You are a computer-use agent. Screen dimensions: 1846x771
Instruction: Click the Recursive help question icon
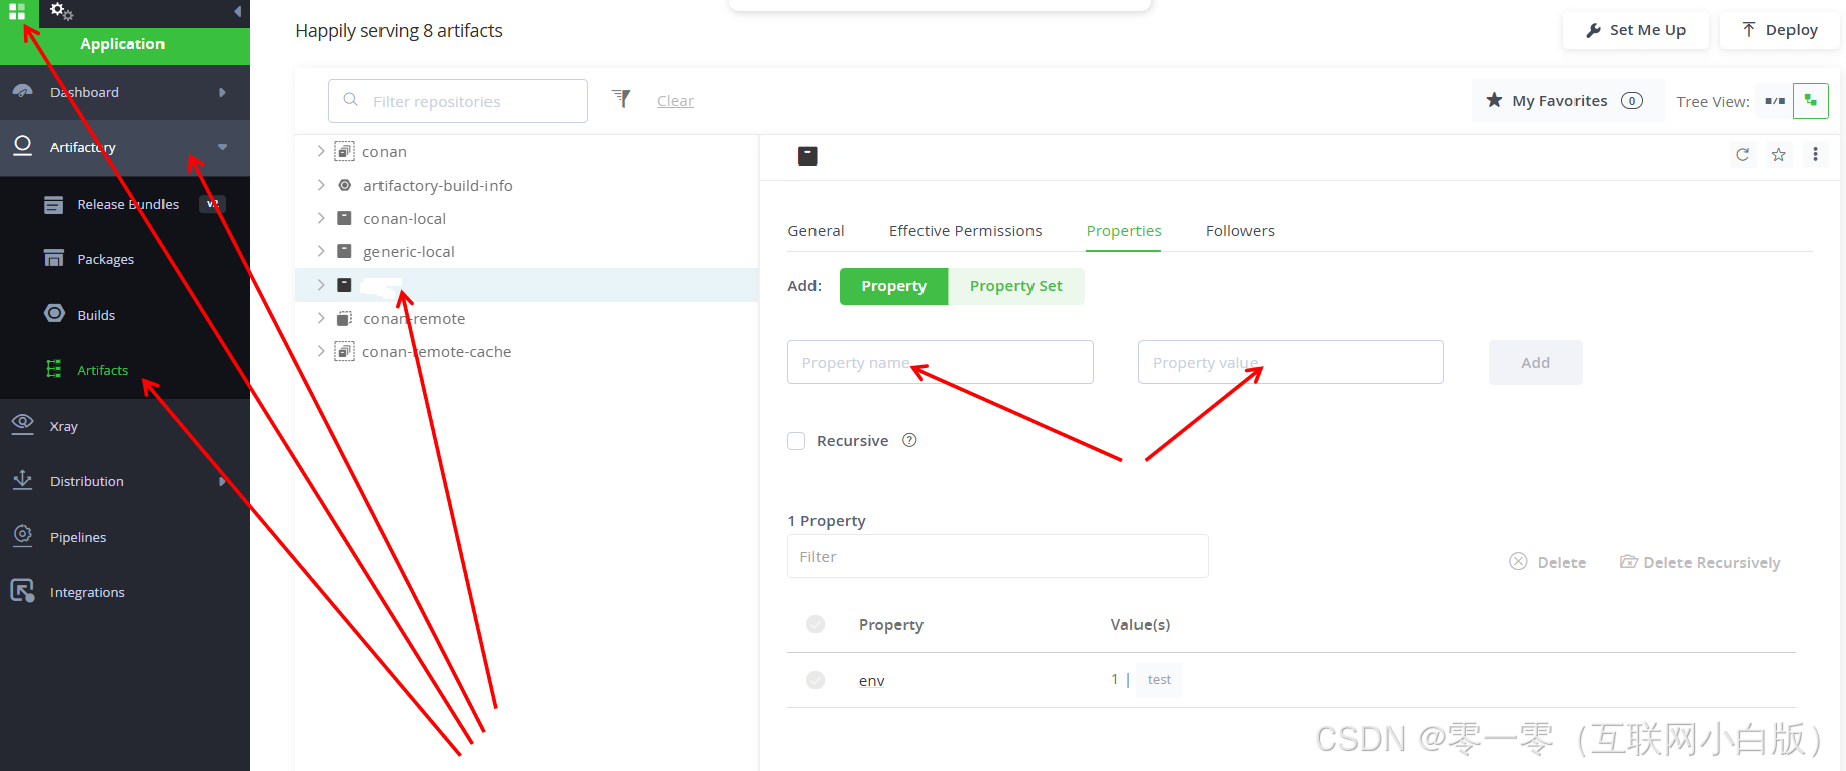[909, 440]
